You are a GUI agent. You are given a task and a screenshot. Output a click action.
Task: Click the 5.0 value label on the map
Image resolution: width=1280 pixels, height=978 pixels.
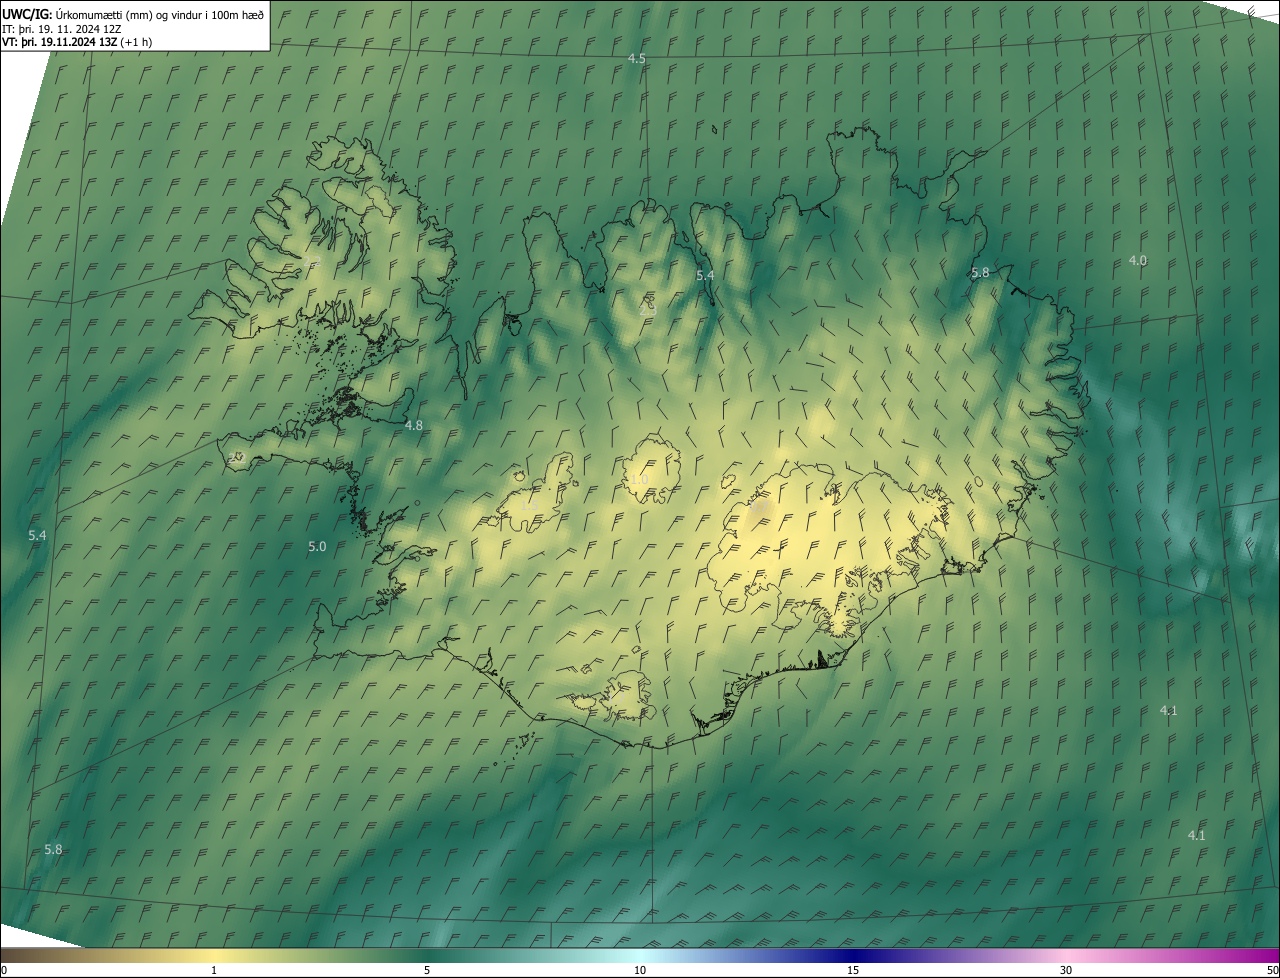pos(317,546)
